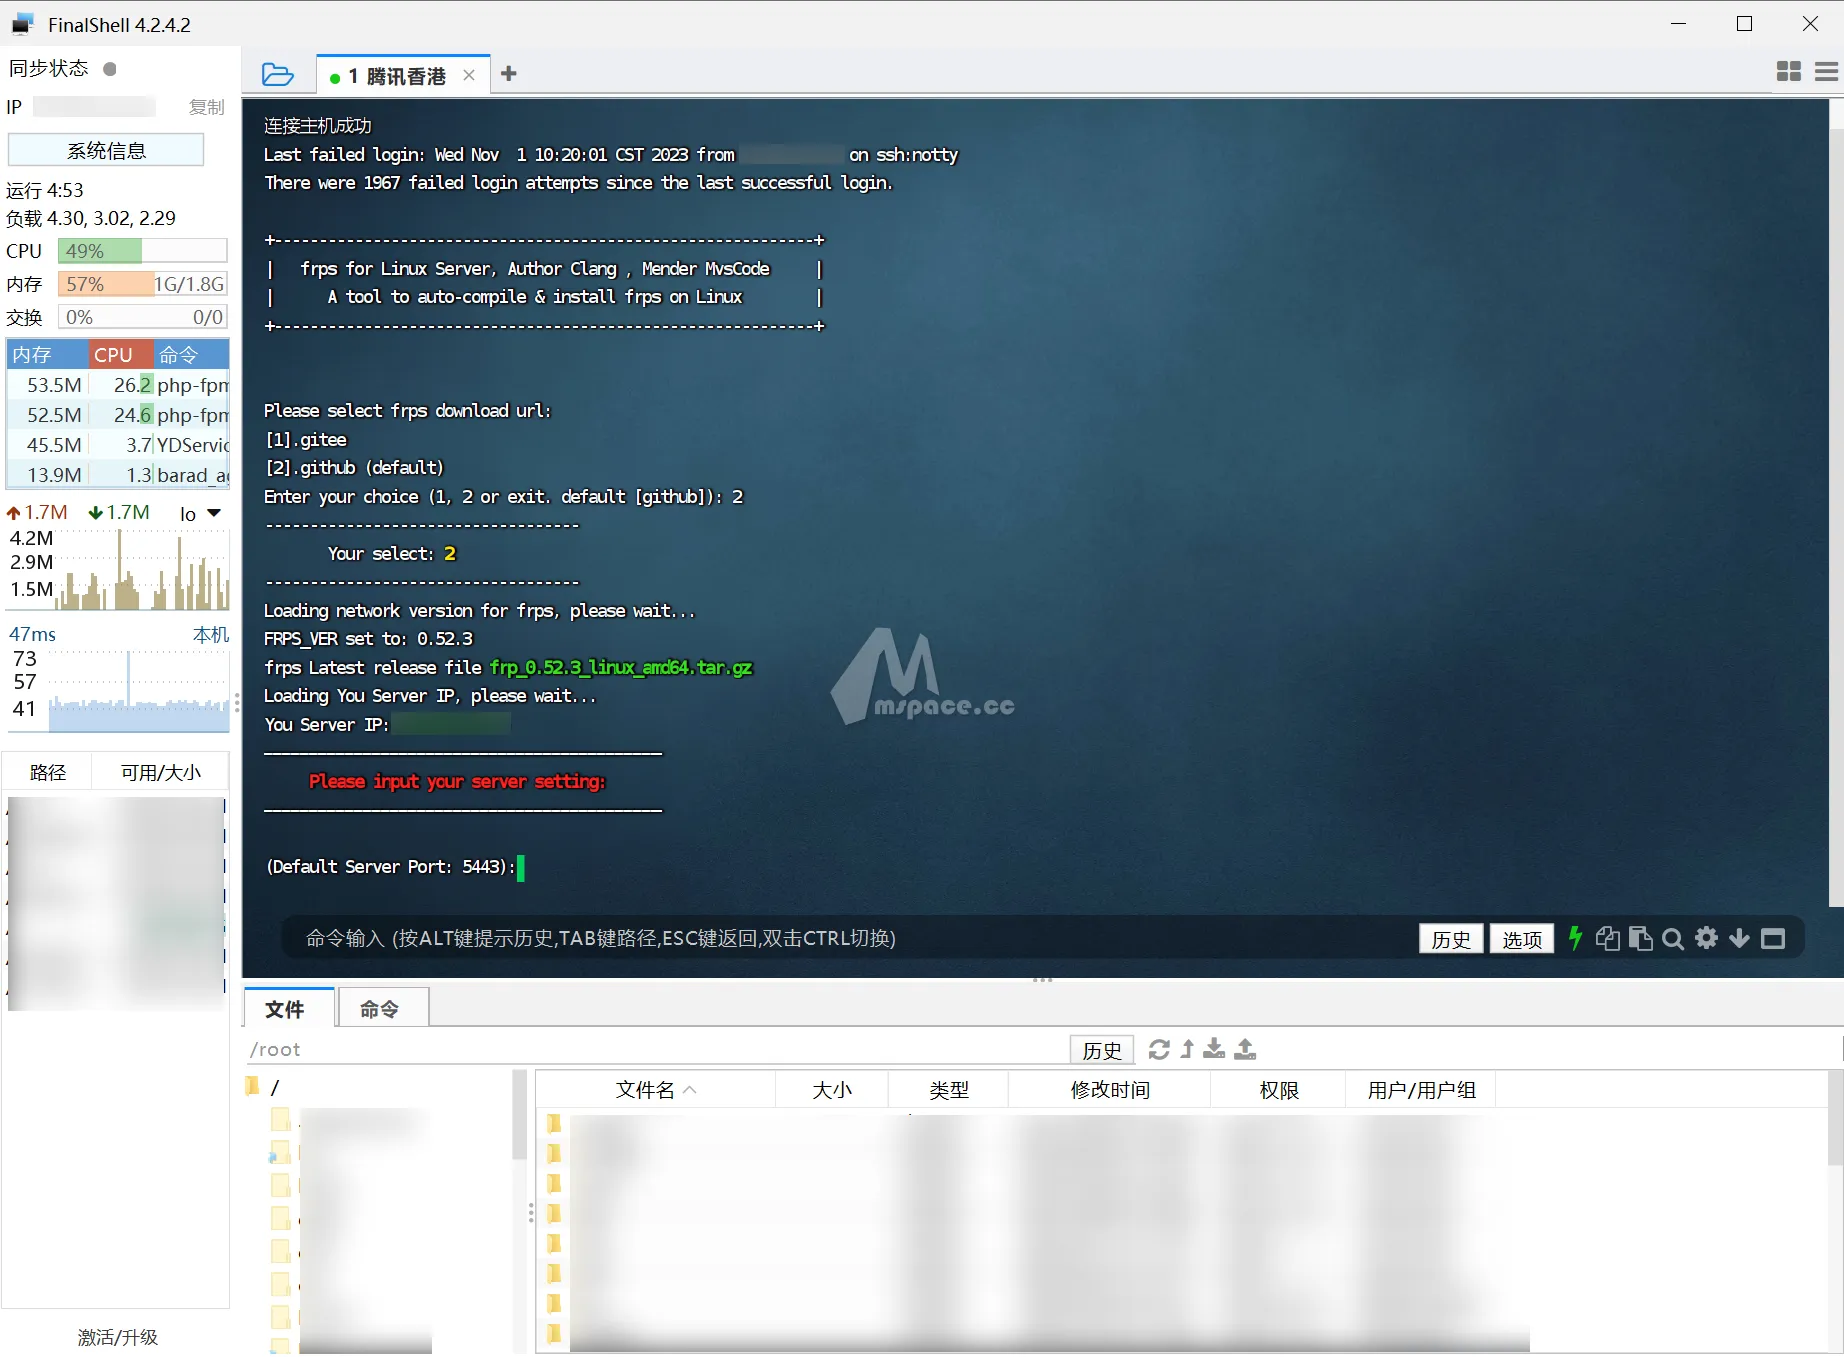
Task: Add a new session tab with plus
Action: click(509, 74)
